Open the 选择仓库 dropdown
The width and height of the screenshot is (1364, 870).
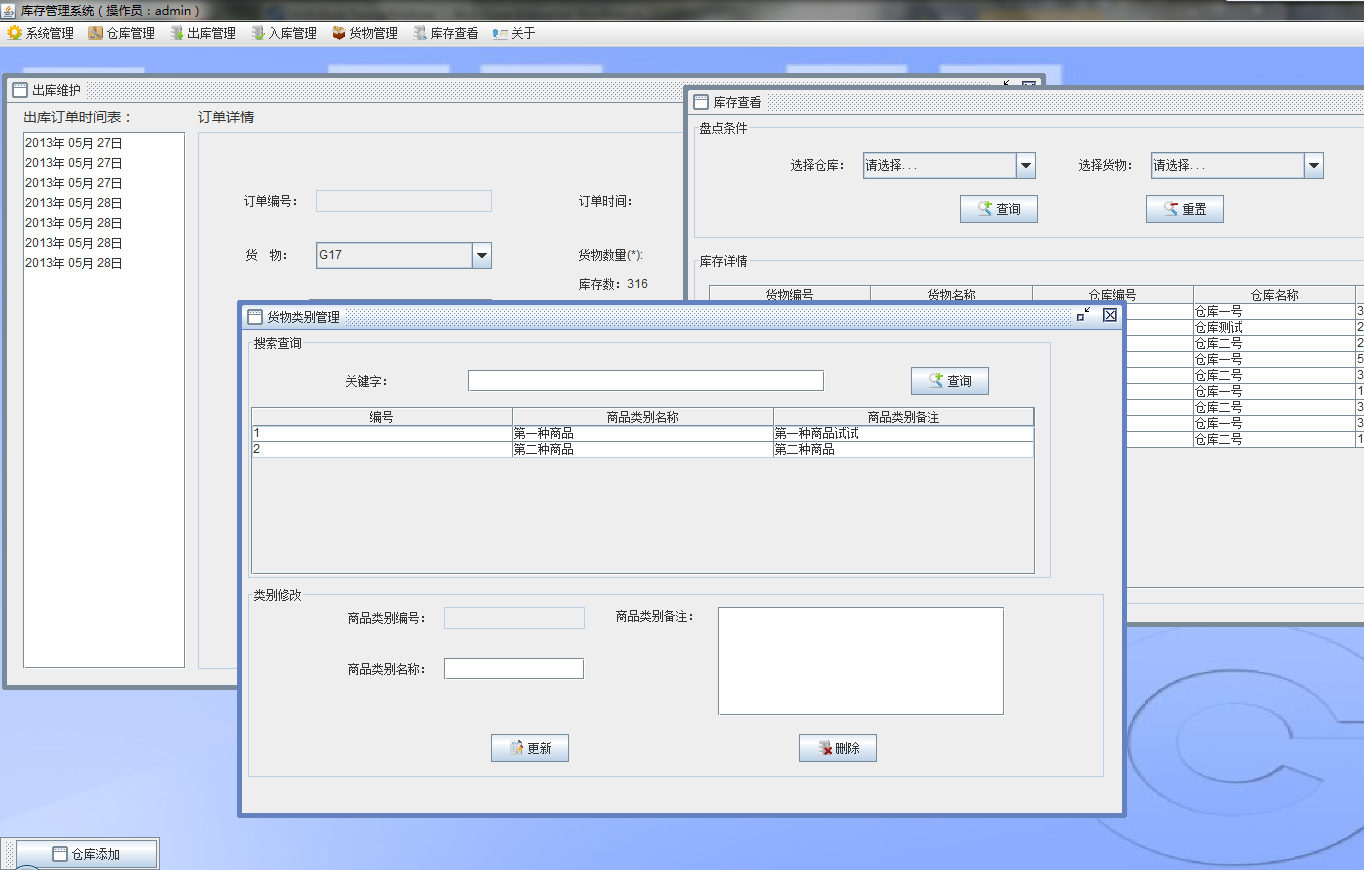1025,165
